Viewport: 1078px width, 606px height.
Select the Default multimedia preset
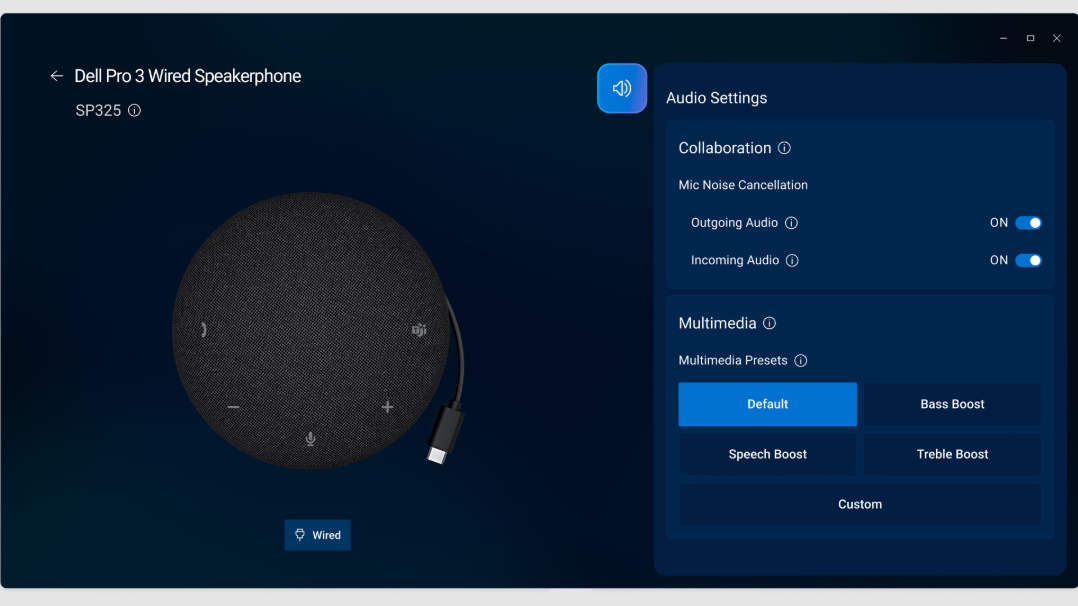[x=767, y=404]
